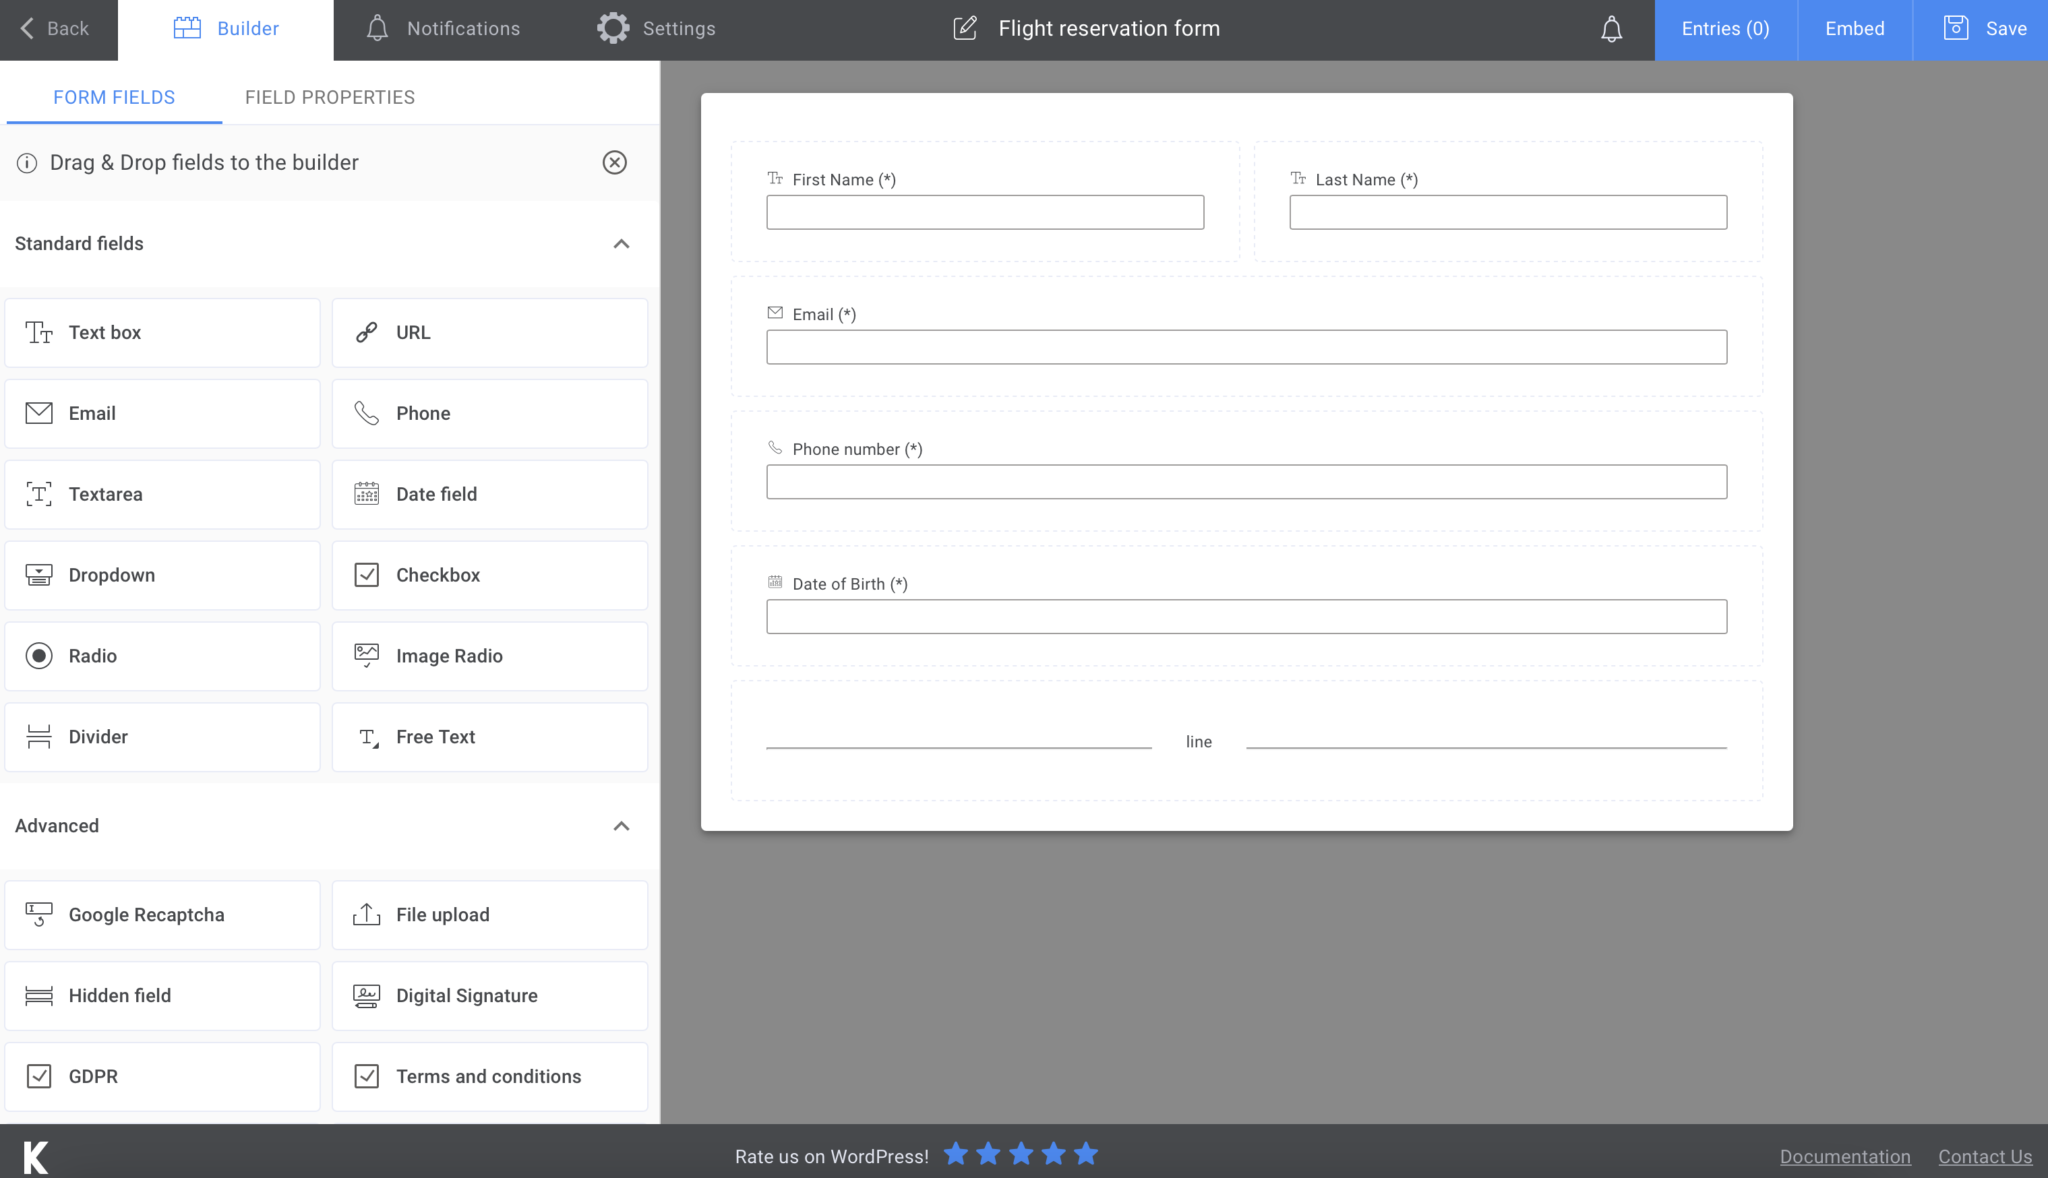Click inside the First Name input field
2048x1178 pixels.
984,212
